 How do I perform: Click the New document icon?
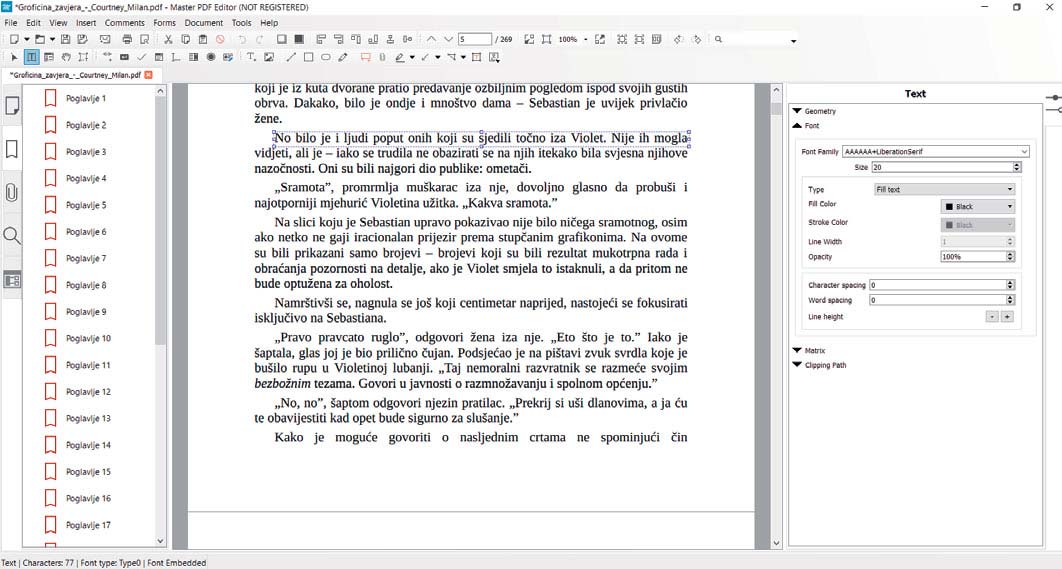pos(14,39)
